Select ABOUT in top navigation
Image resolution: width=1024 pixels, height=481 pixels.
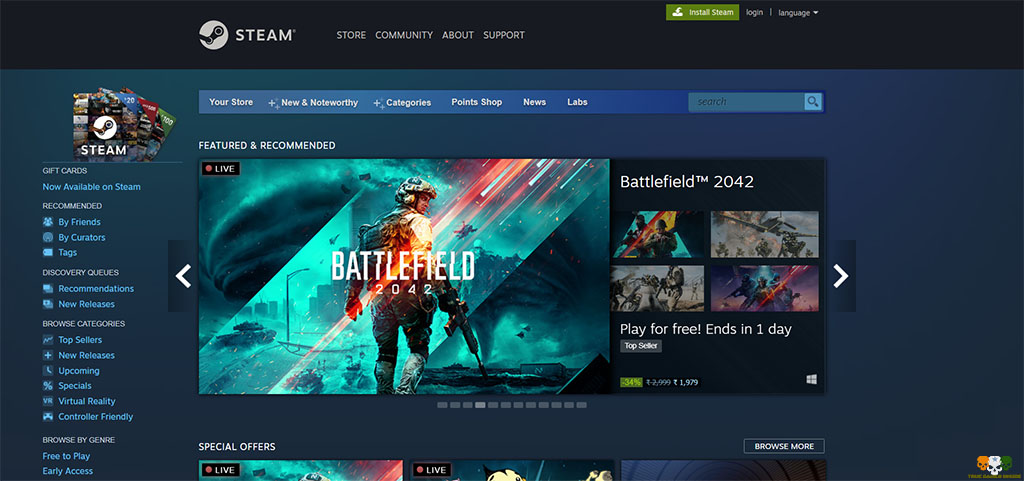coord(458,35)
